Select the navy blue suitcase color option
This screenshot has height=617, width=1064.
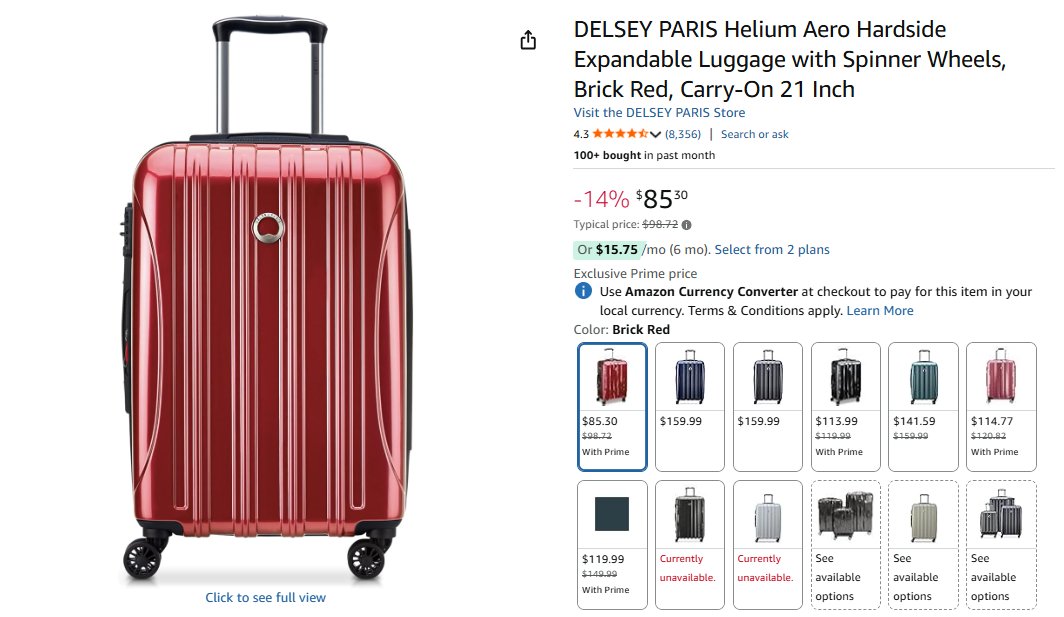click(x=690, y=407)
